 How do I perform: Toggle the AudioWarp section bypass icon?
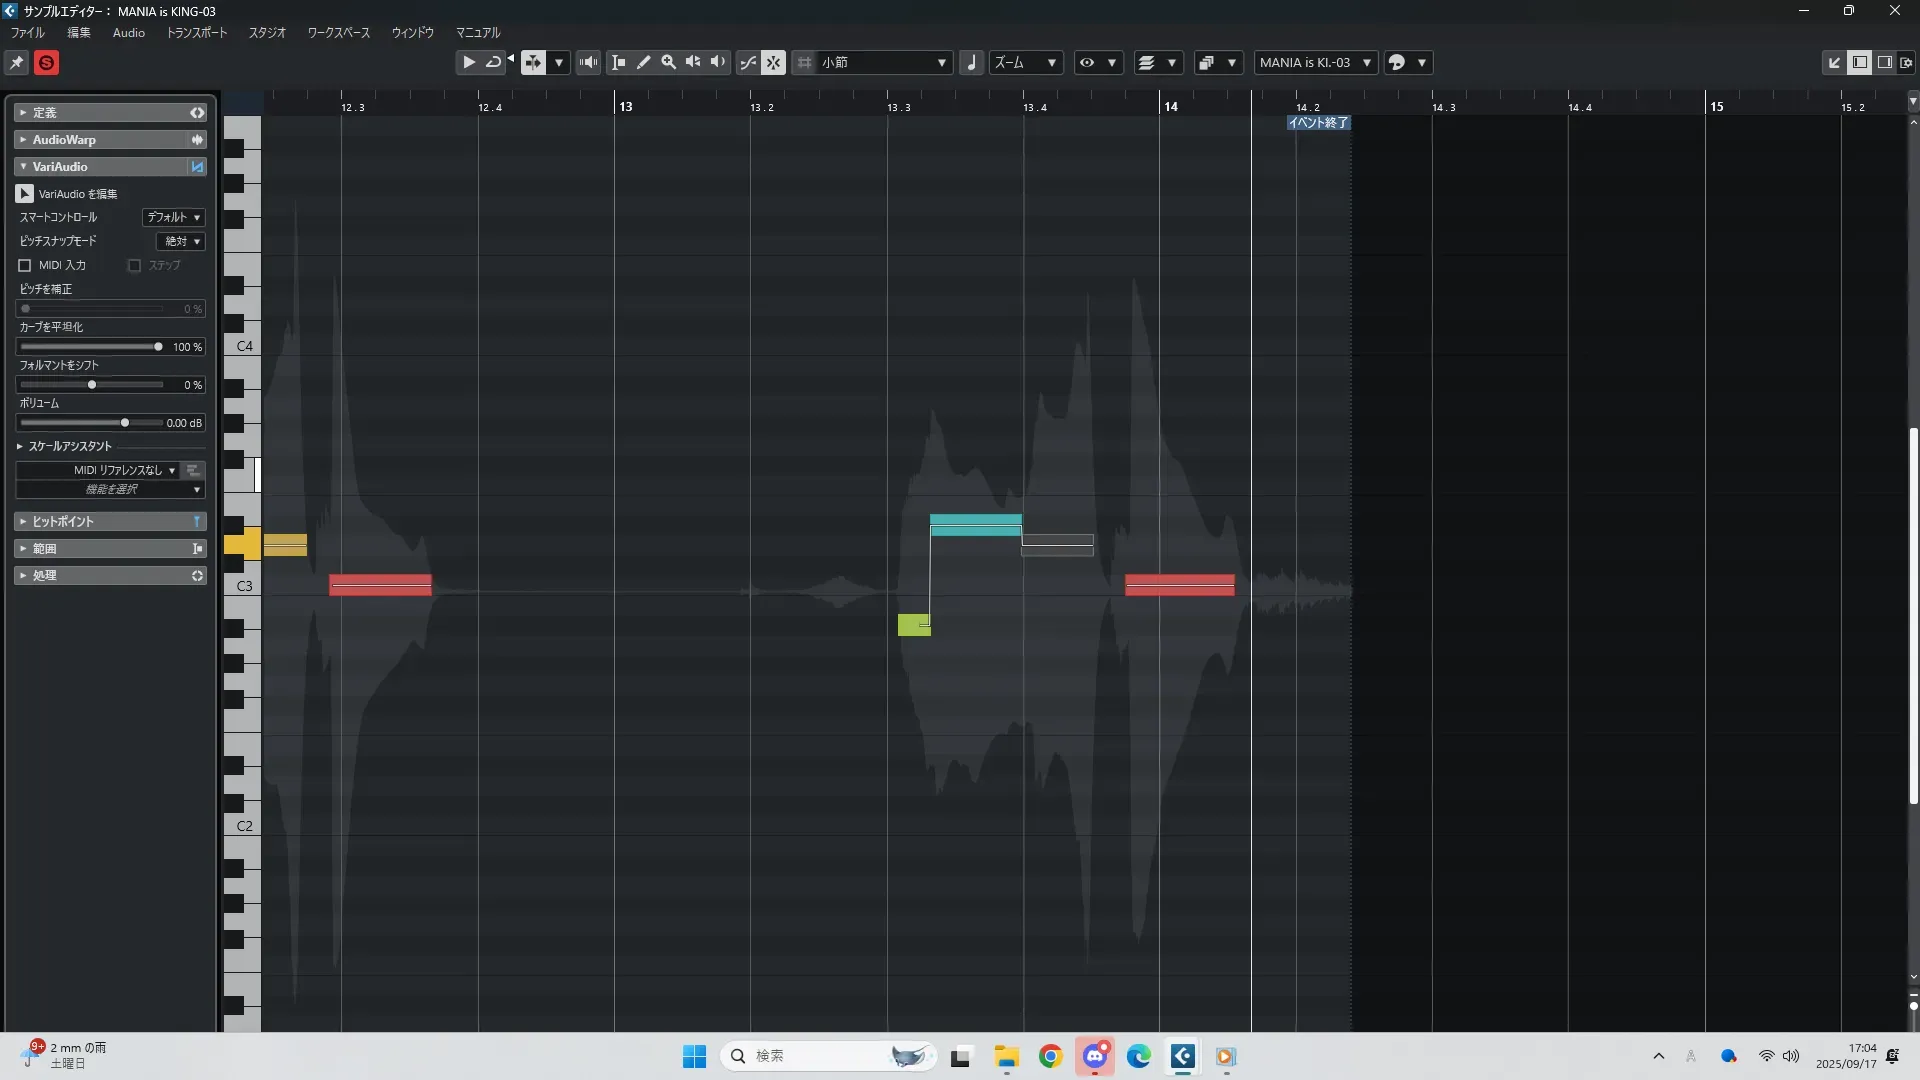point(197,140)
